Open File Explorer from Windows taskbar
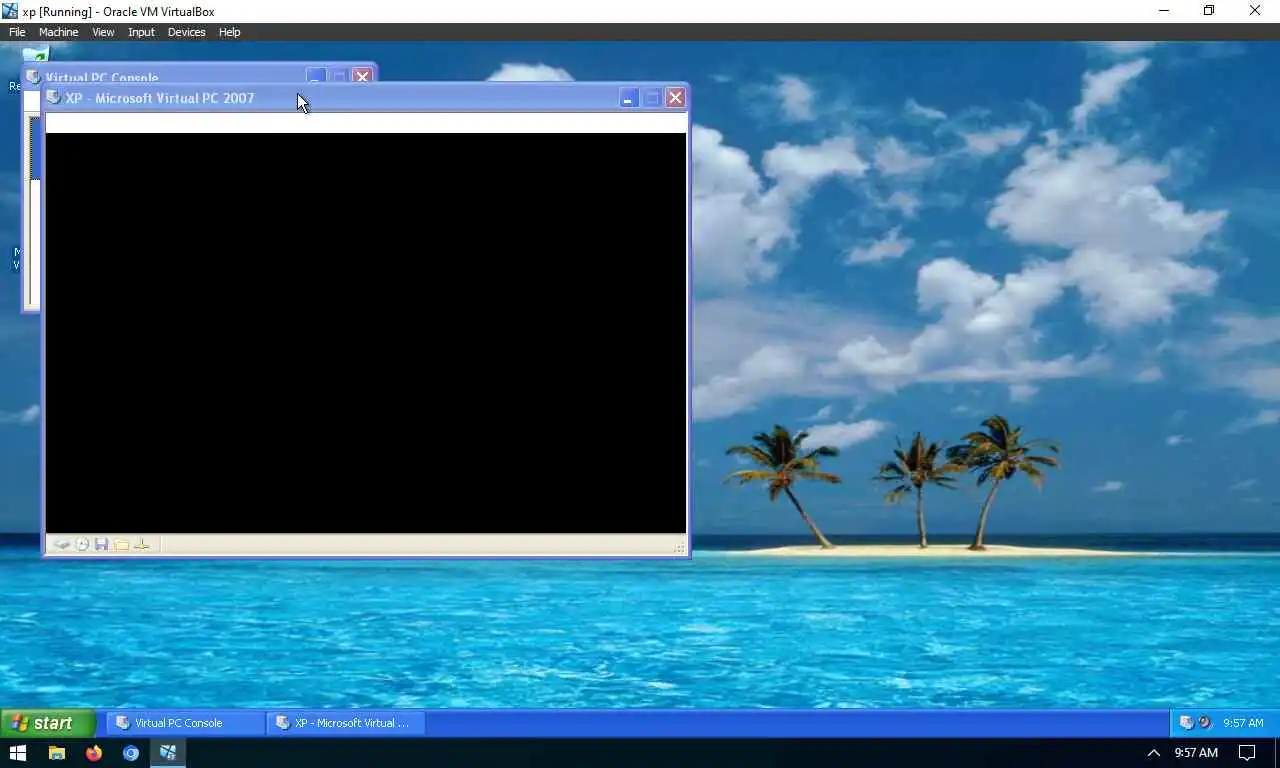The image size is (1280, 768). pyautogui.click(x=57, y=753)
